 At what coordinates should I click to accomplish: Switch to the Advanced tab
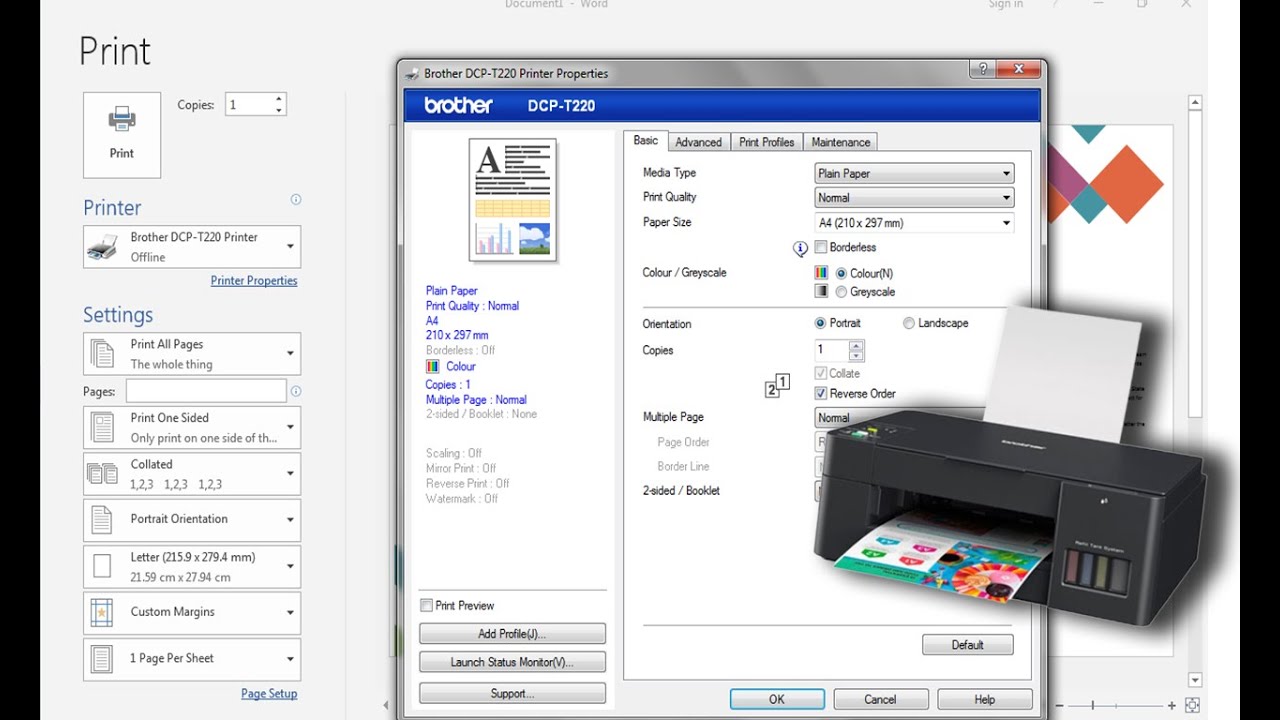[x=698, y=142]
